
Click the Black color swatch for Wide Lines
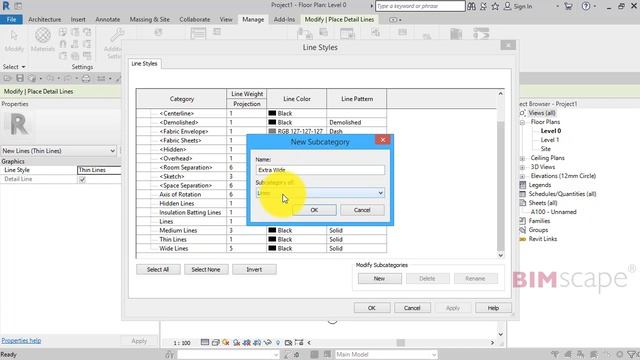tap(272, 248)
